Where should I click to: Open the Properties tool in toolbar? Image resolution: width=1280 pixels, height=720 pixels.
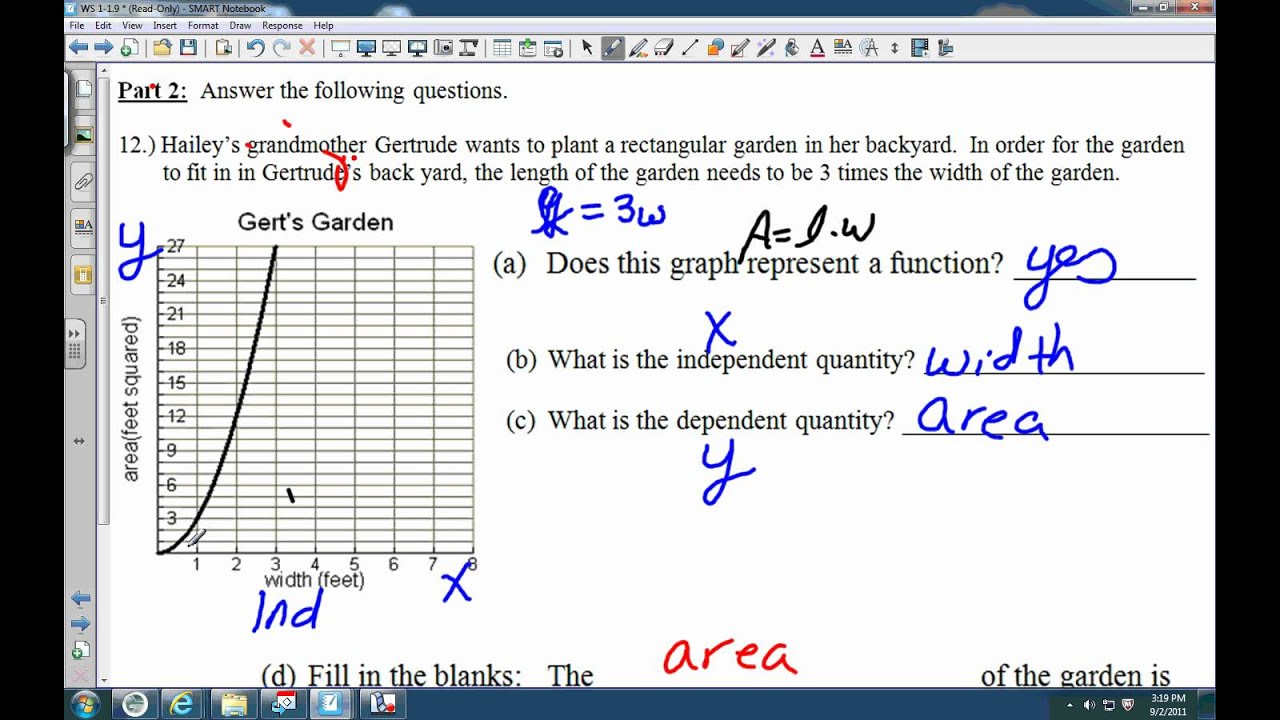(x=843, y=47)
